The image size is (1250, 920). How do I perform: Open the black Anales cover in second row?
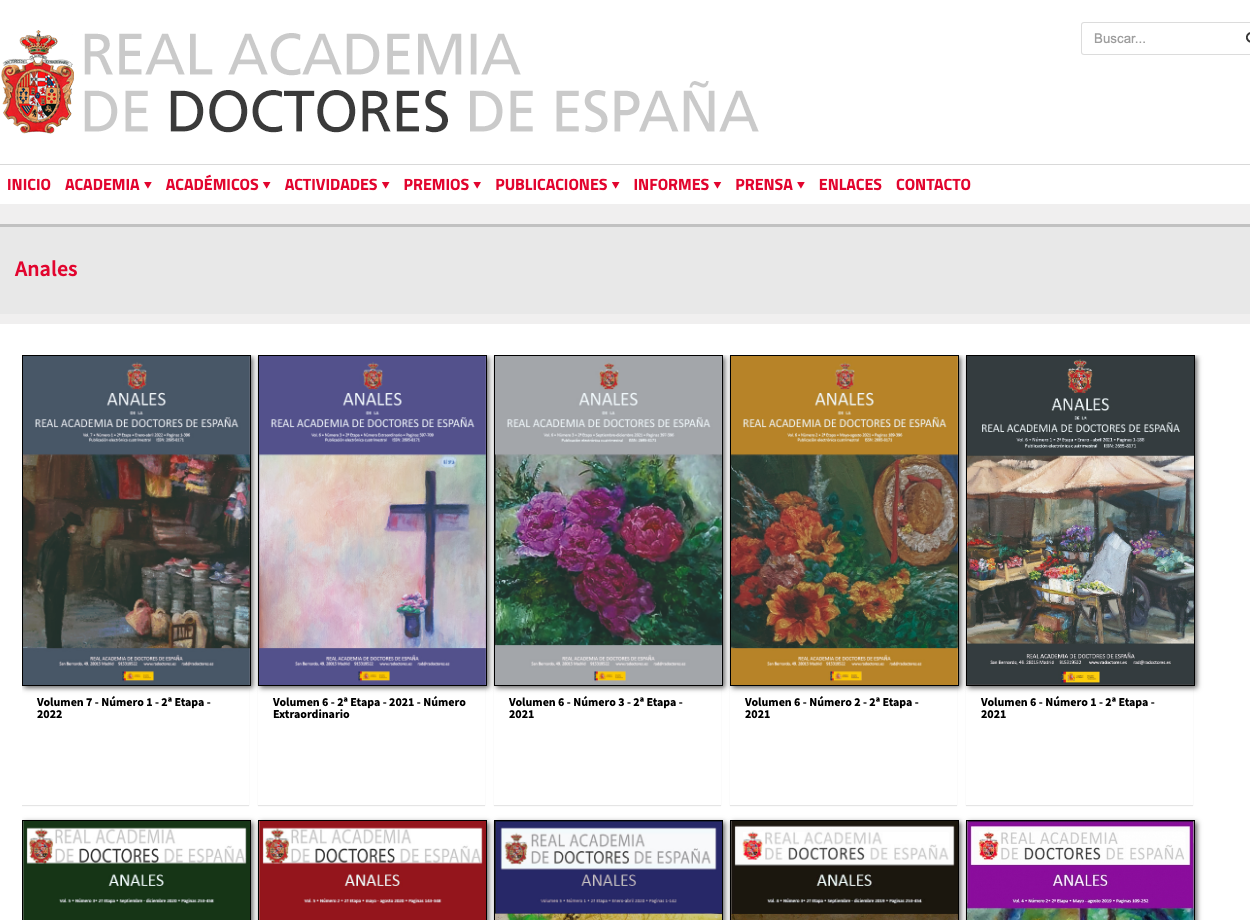click(x=845, y=870)
